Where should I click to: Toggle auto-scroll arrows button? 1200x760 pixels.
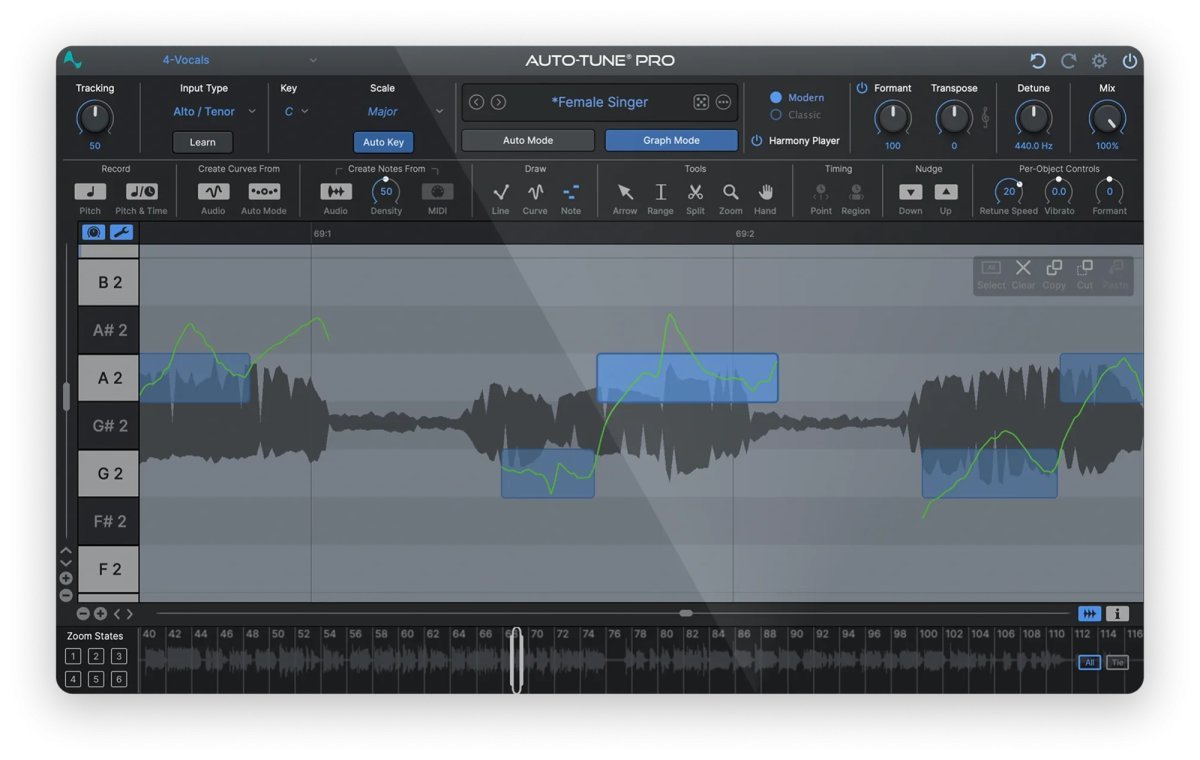tap(1089, 614)
